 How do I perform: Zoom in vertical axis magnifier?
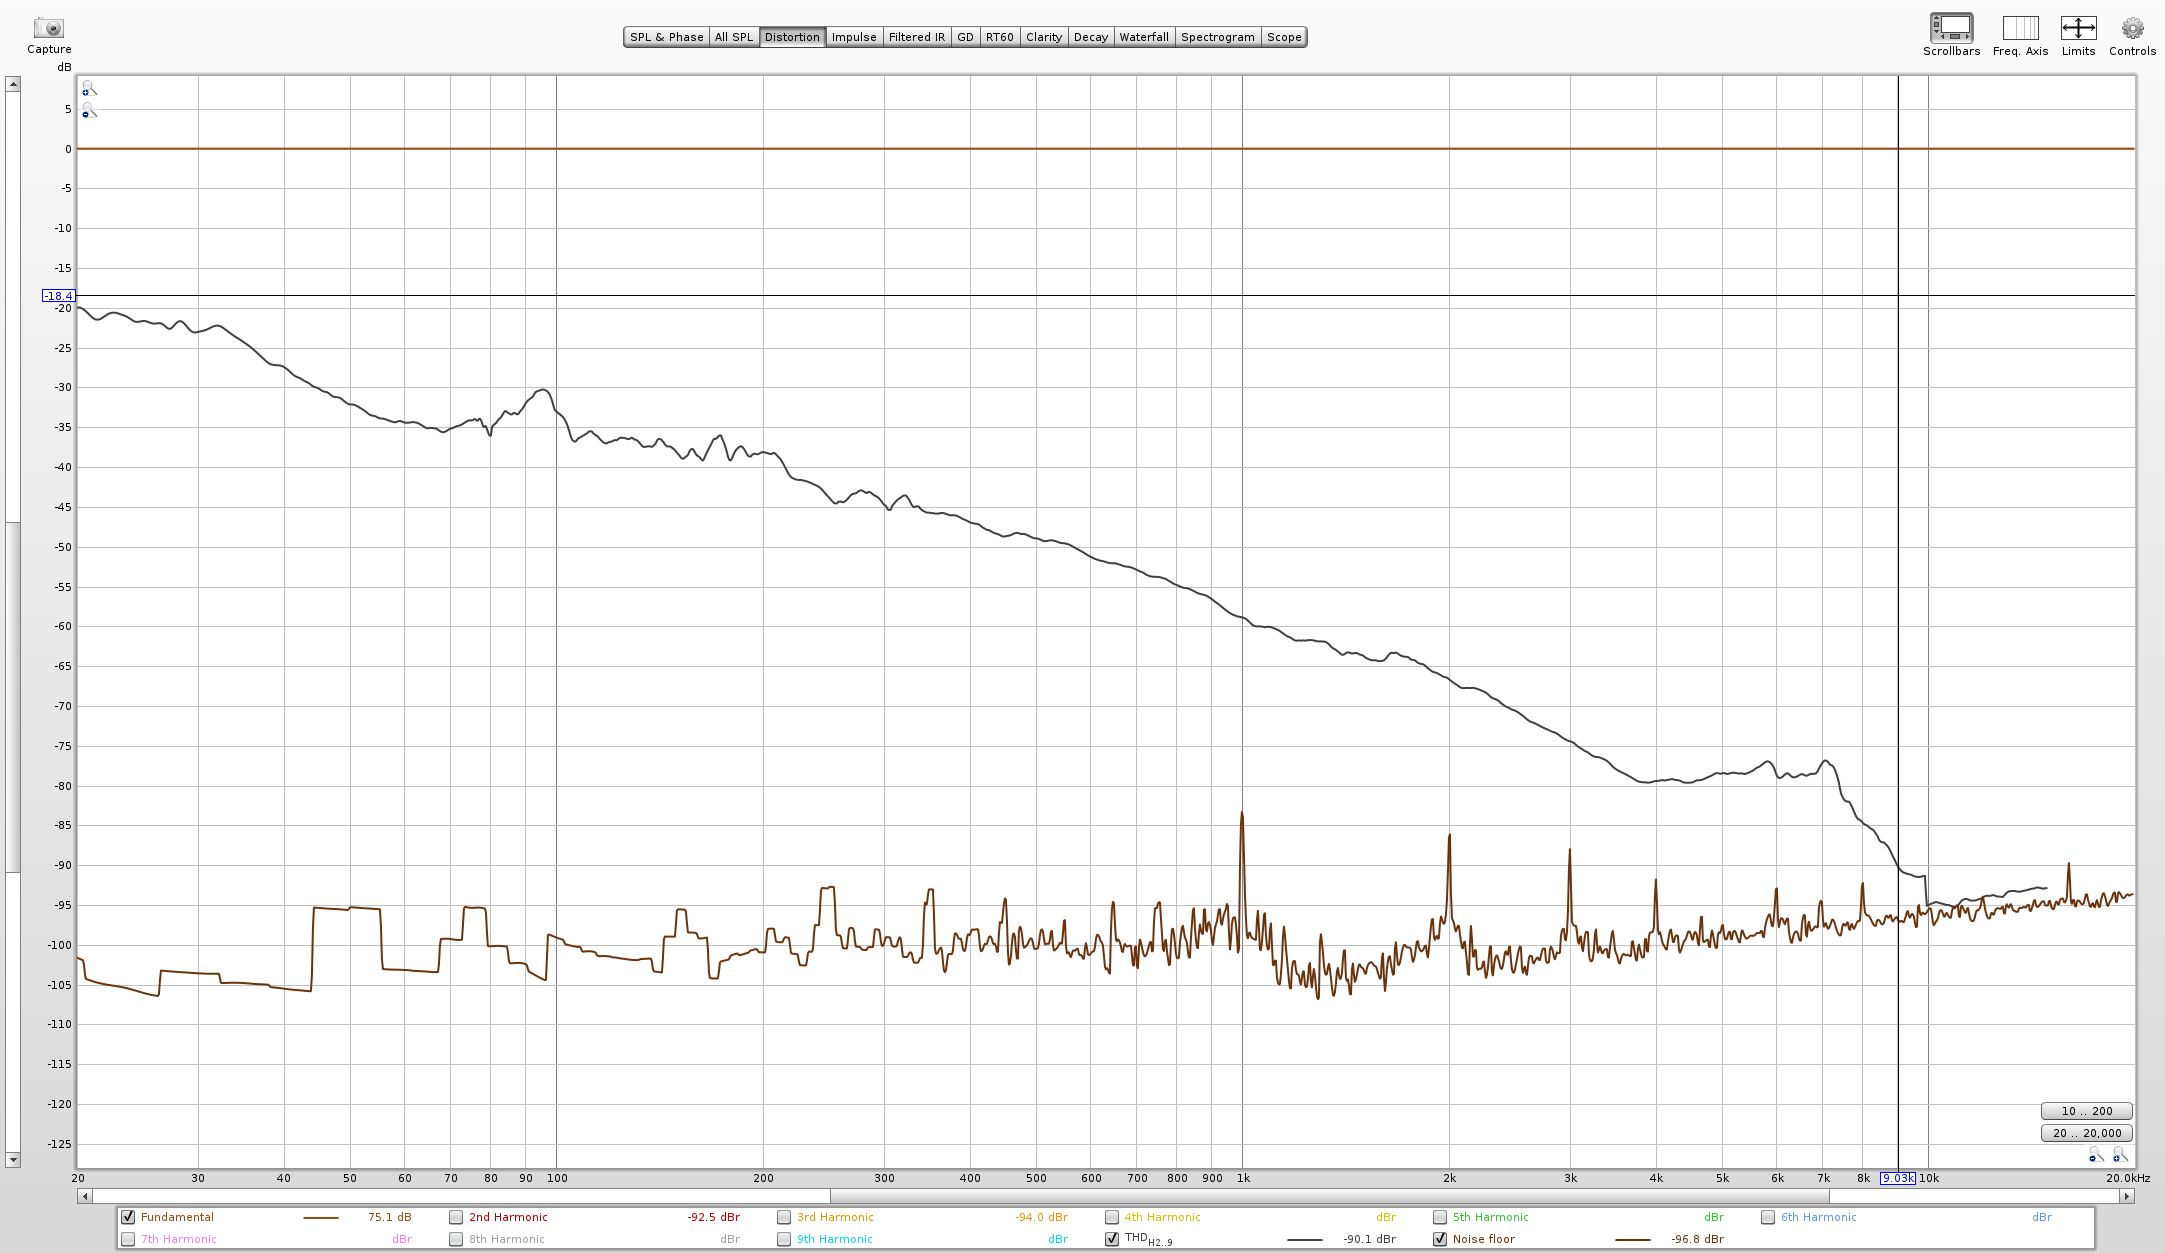coord(88,89)
